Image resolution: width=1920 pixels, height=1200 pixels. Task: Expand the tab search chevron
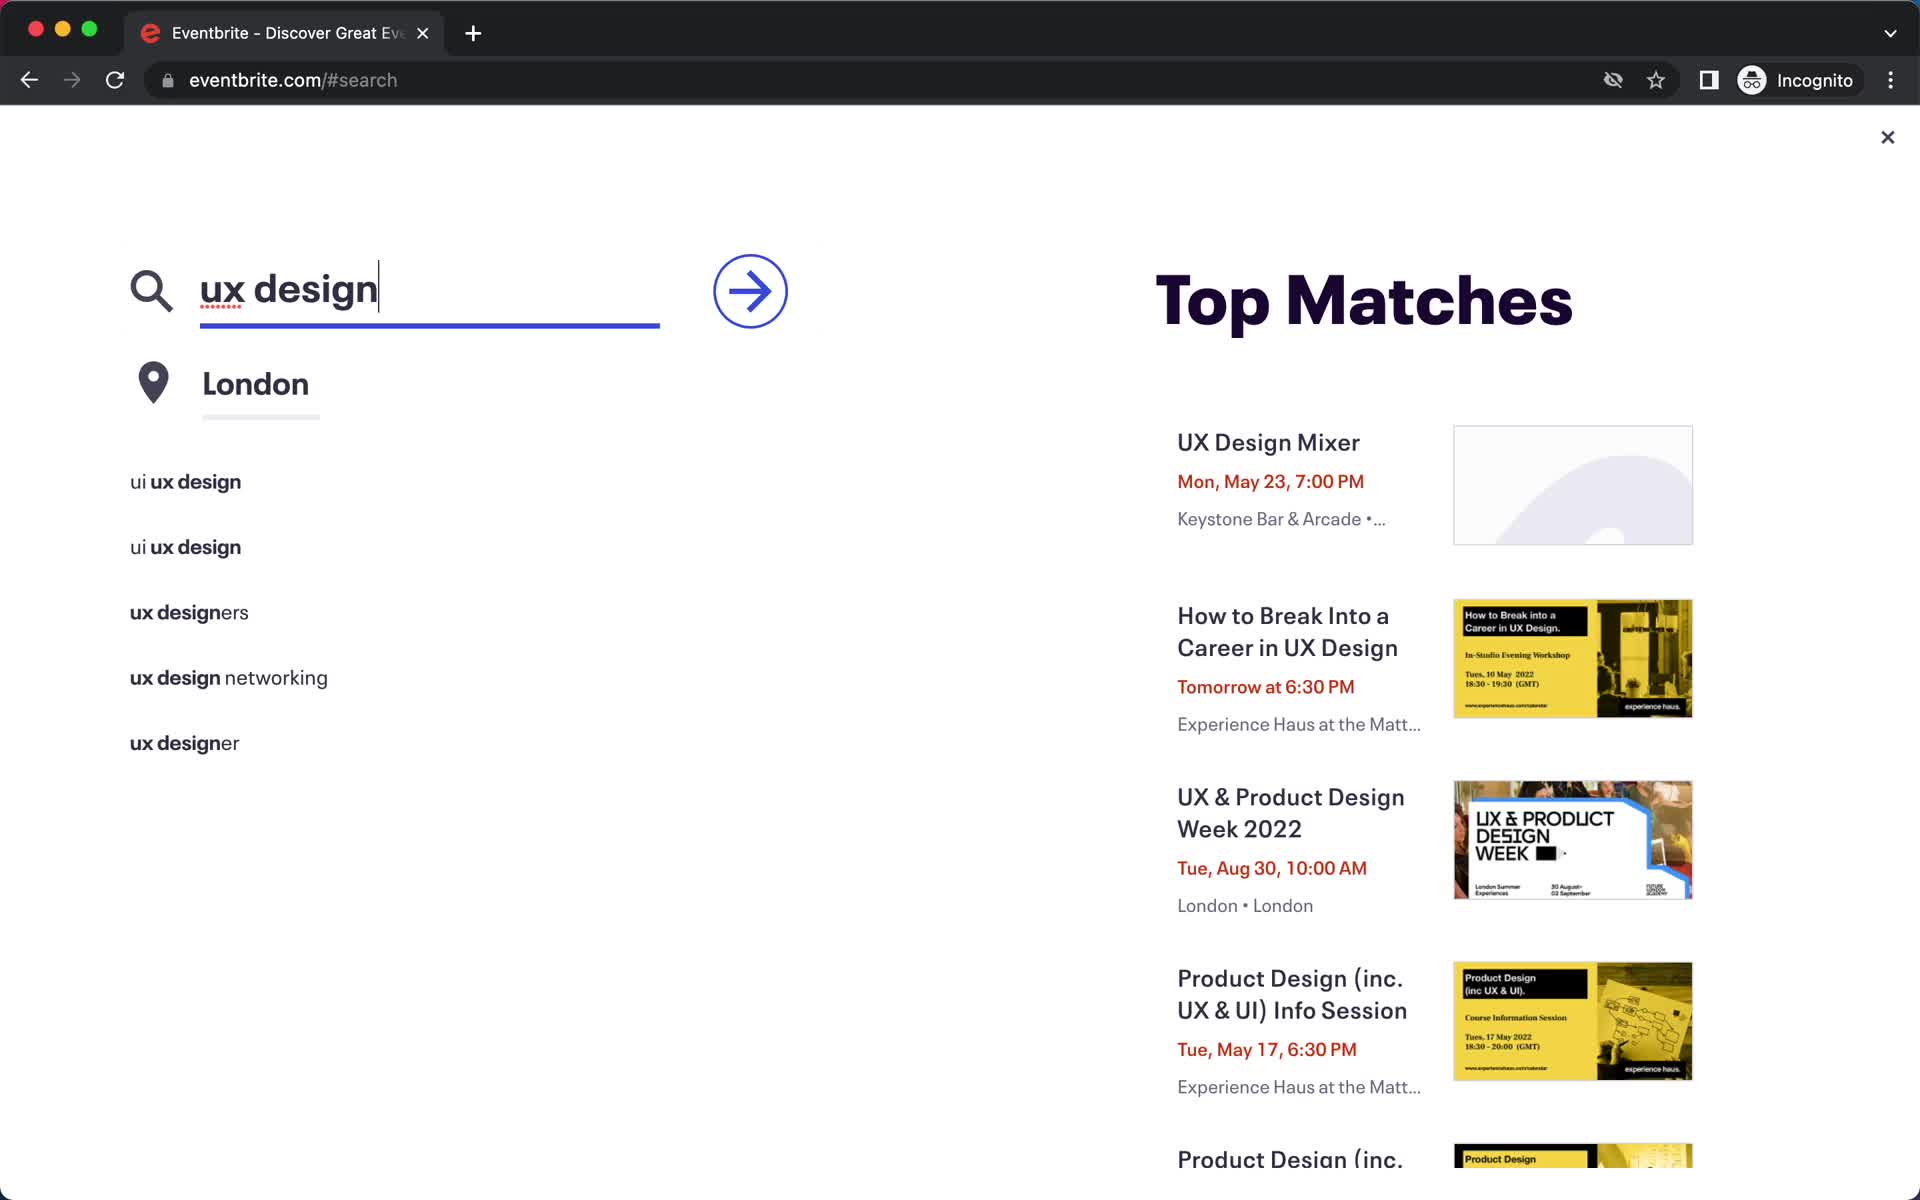point(1890,33)
